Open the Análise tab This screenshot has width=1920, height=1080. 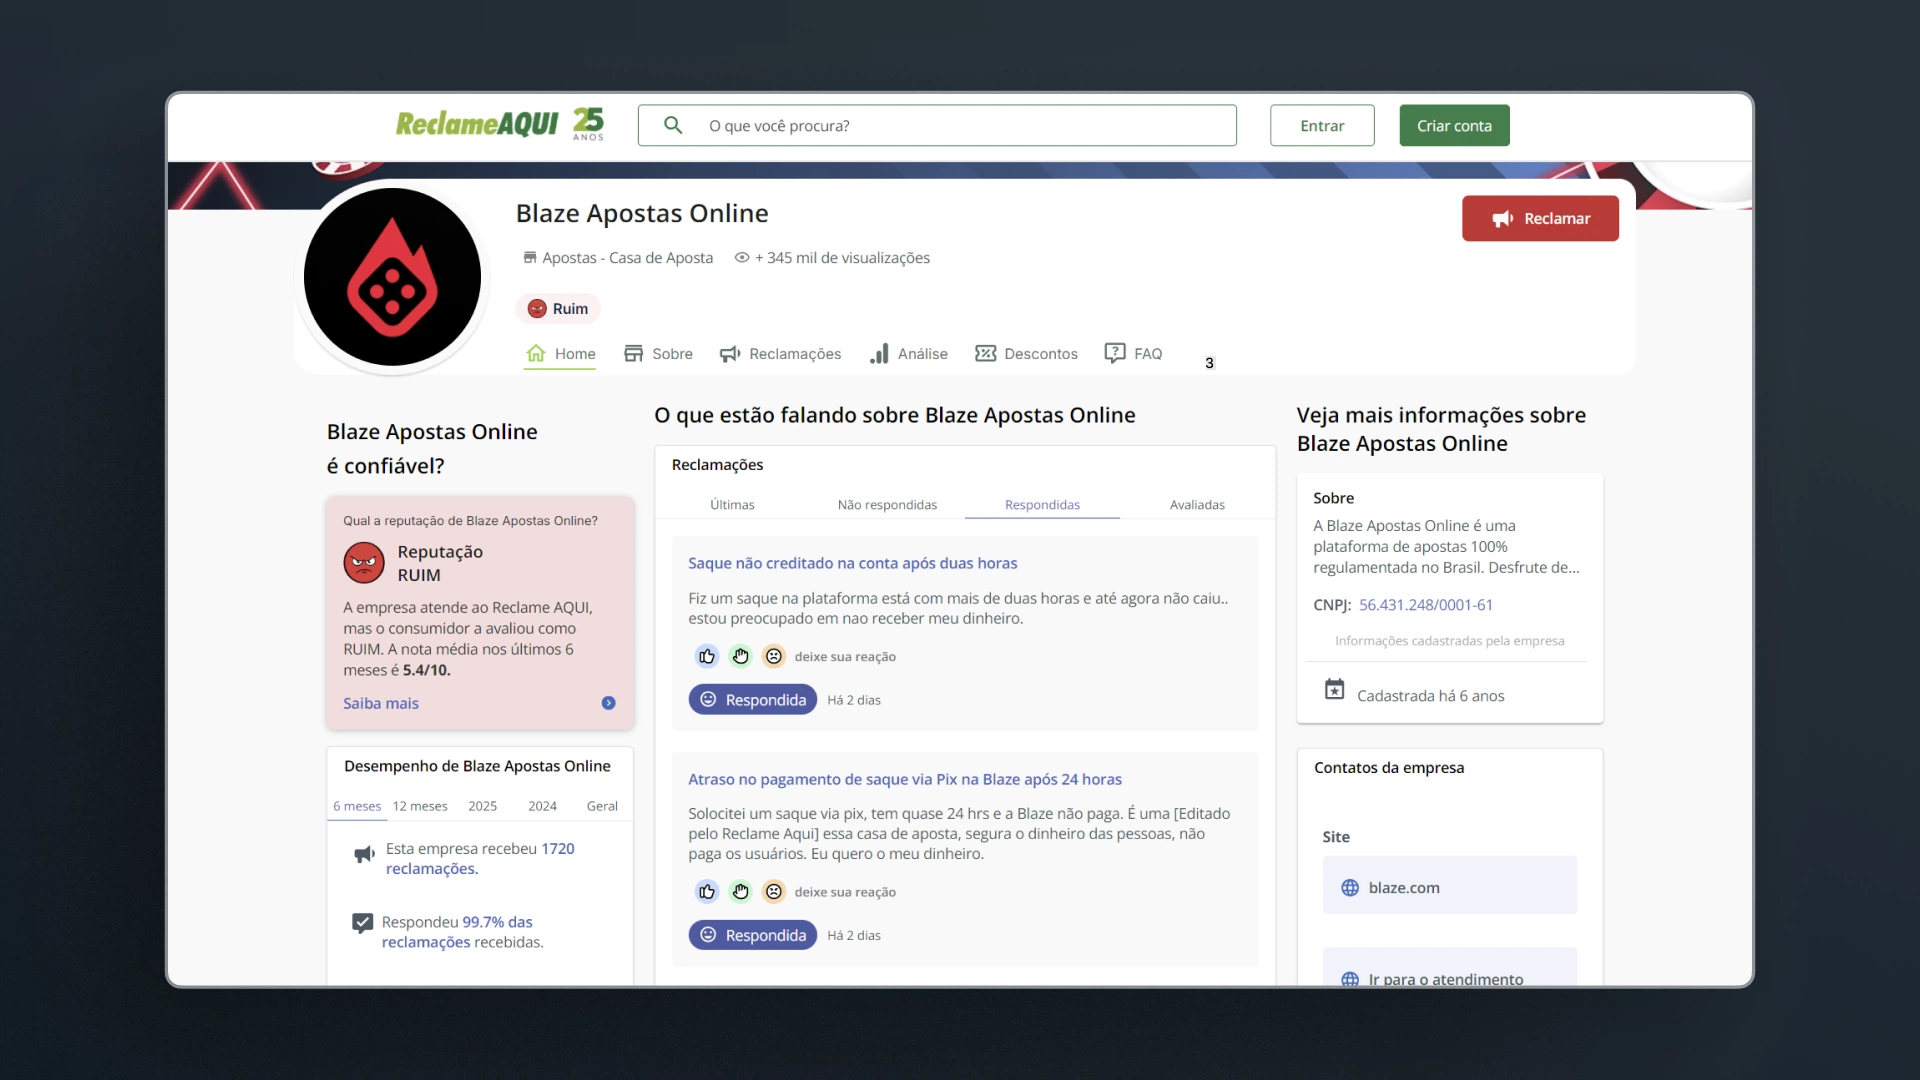908,354
